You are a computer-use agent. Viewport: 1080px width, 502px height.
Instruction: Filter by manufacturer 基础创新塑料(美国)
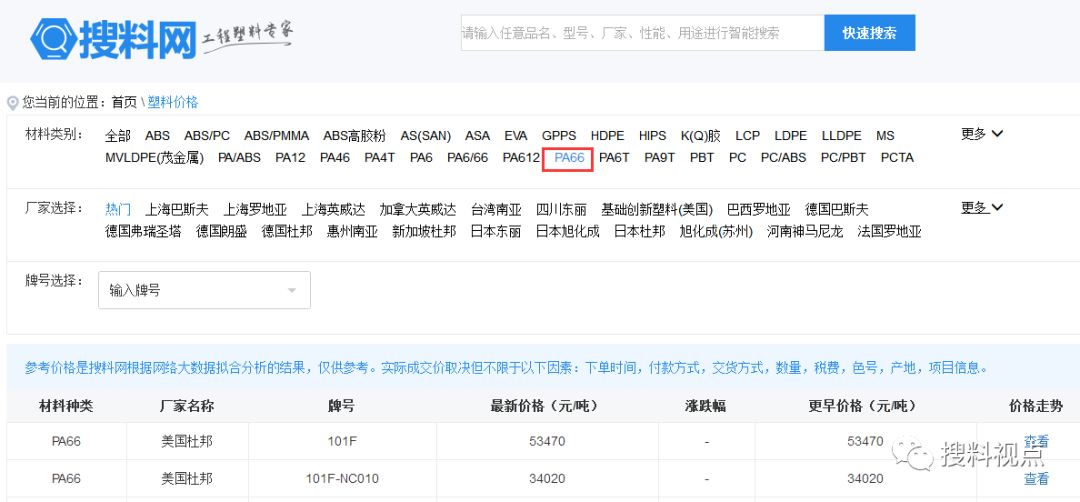tap(657, 209)
